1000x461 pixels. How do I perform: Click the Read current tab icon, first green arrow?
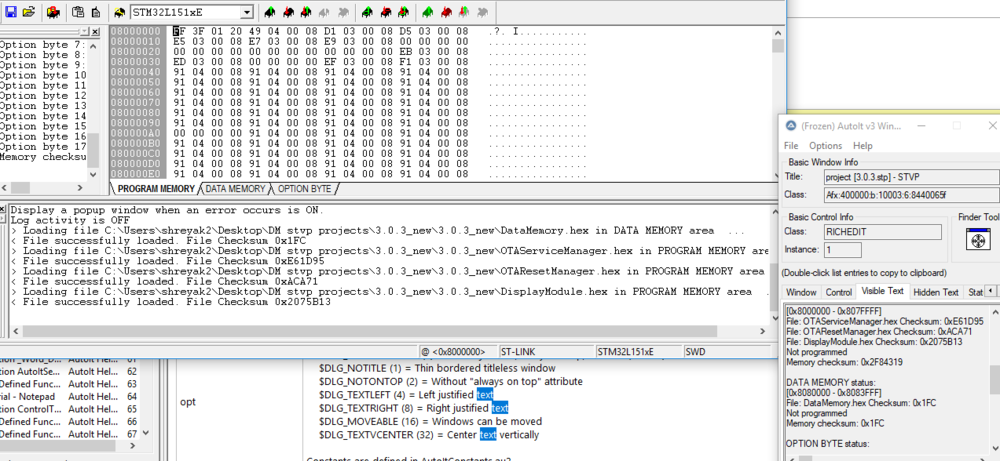pos(270,11)
